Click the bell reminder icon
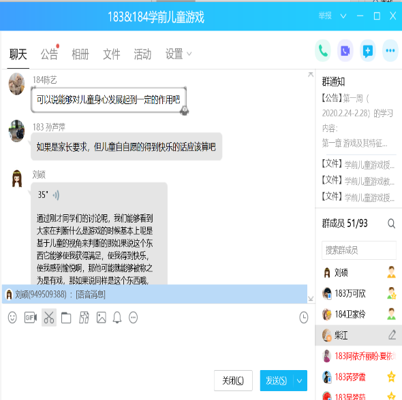Viewport: 402px width, 400px height. tap(117, 317)
